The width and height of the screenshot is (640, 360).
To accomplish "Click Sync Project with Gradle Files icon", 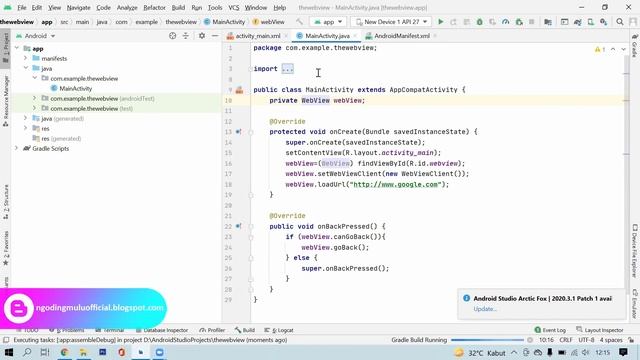I will point(578,22).
